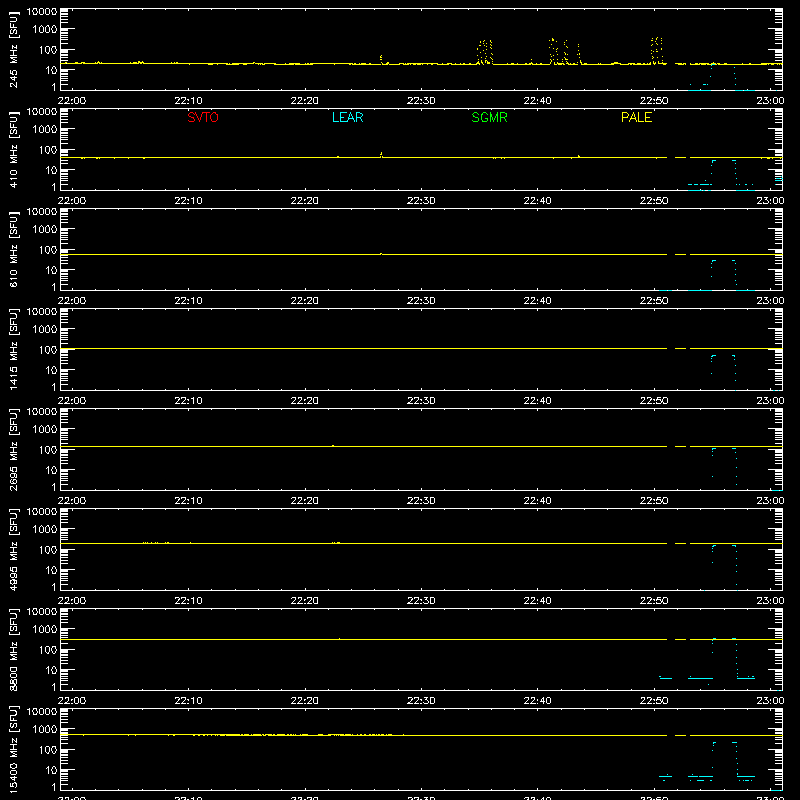Select the 8800 MHz [SFU] axis label
Image resolution: width=800 pixels, height=800 pixels.
point(14,649)
